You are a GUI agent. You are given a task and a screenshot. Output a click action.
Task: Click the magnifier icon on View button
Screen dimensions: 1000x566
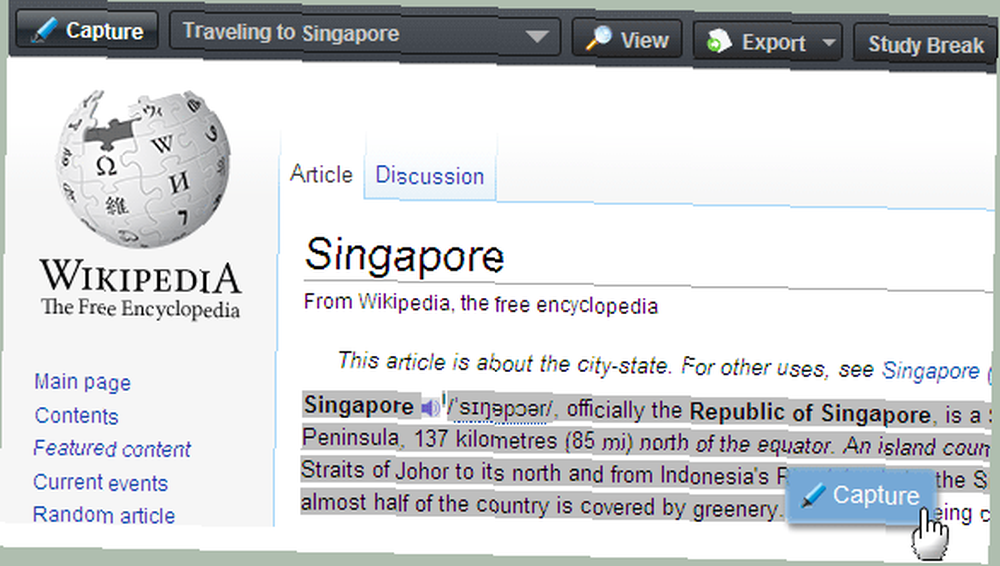pos(598,38)
